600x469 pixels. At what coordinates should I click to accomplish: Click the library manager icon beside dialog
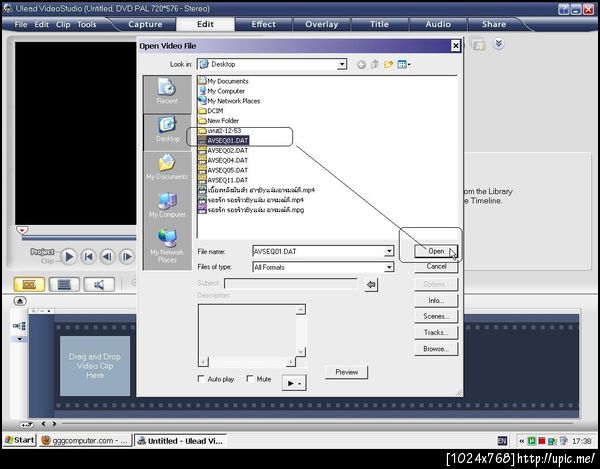(x=478, y=44)
